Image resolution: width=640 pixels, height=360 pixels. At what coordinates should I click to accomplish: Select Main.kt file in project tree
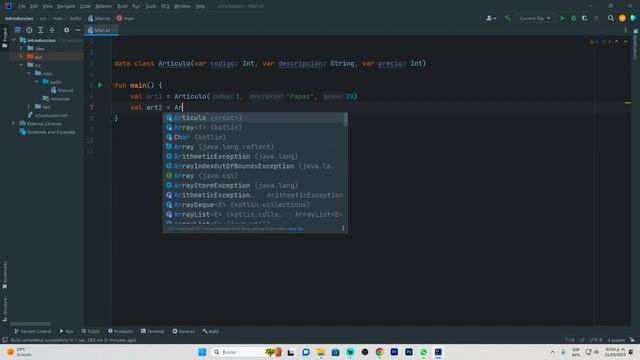[62, 90]
